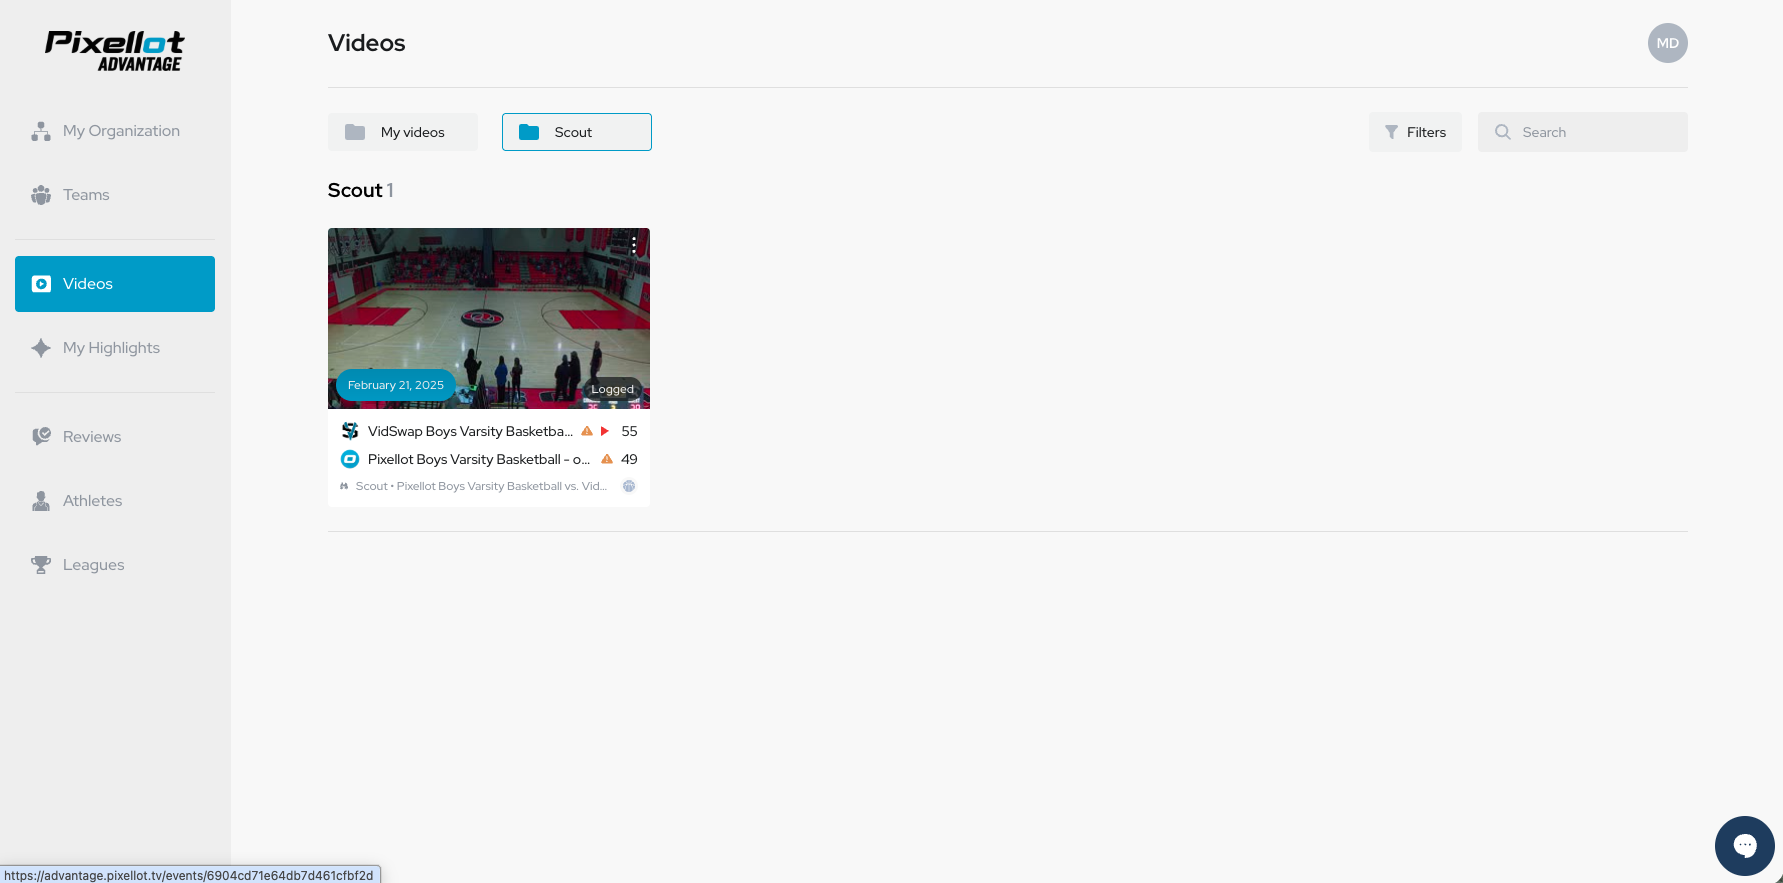Open the Filters panel
This screenshot has width=1783, height=883.
[x=1415, y=132]
